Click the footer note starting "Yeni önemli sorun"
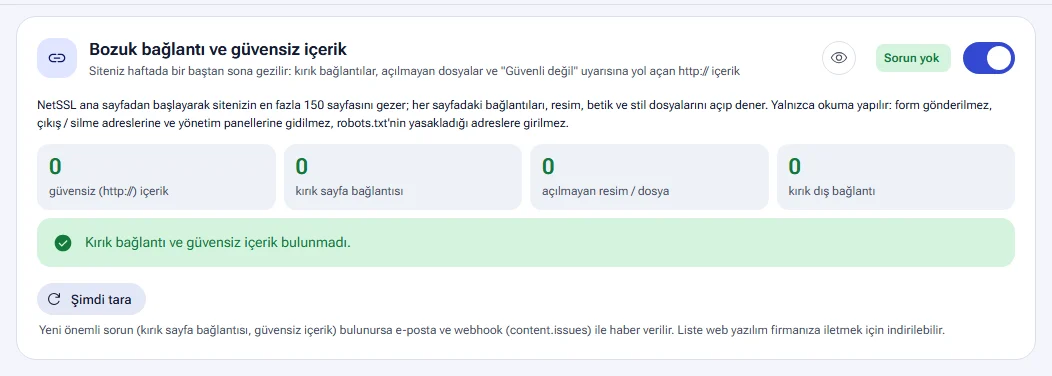 (x=492, y=330)
